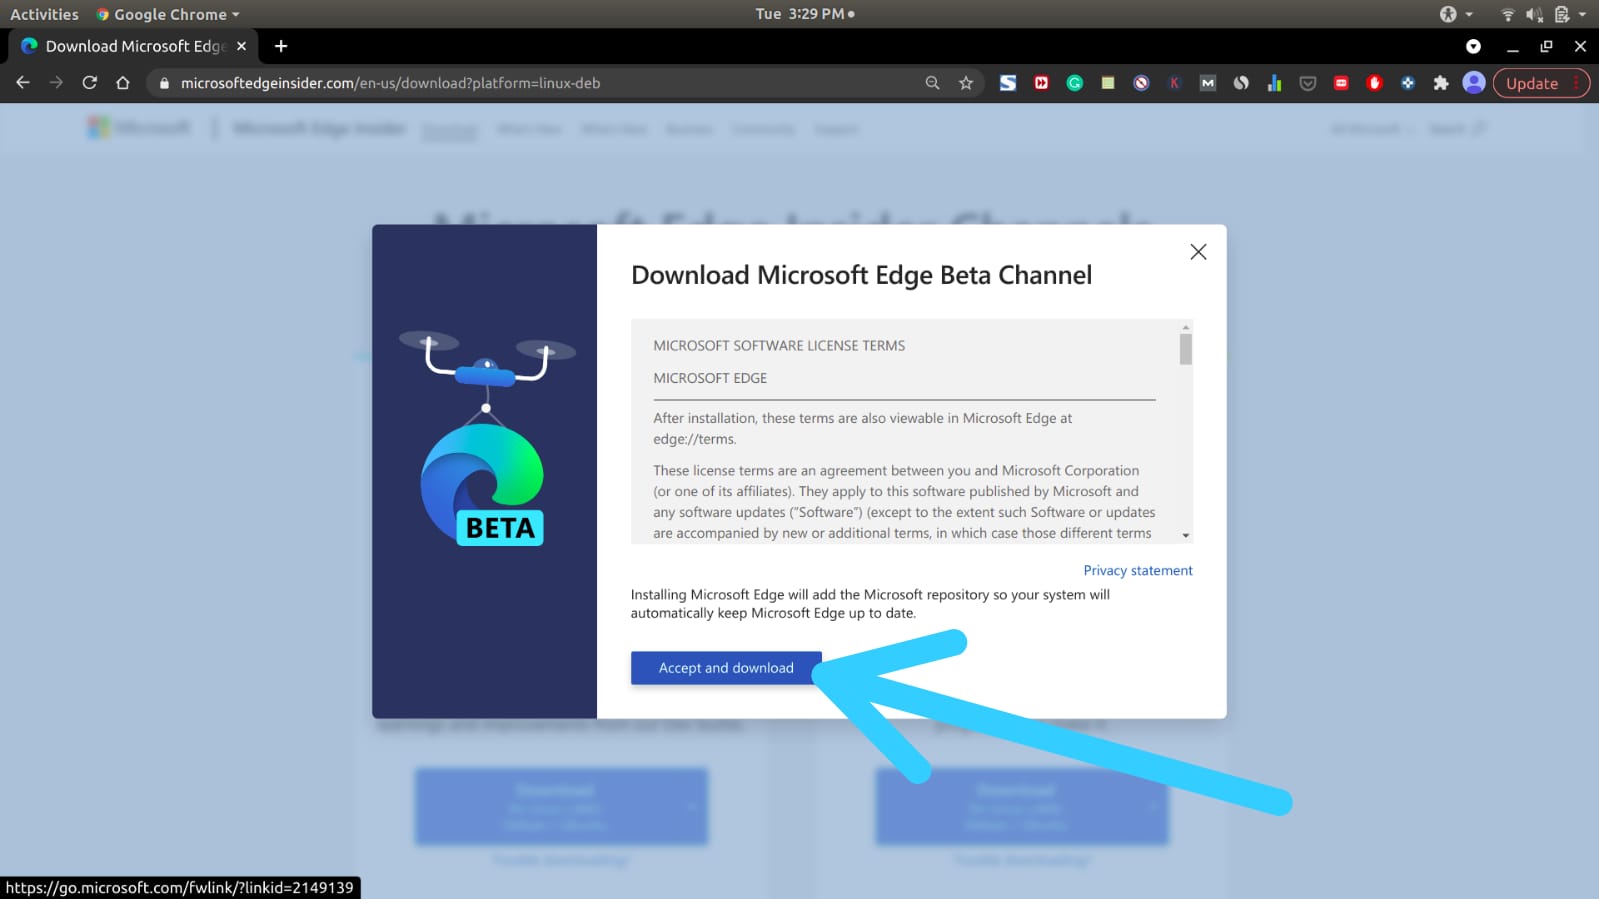
Task: Open the K extension icon
Action: (x=1175, y=83)
